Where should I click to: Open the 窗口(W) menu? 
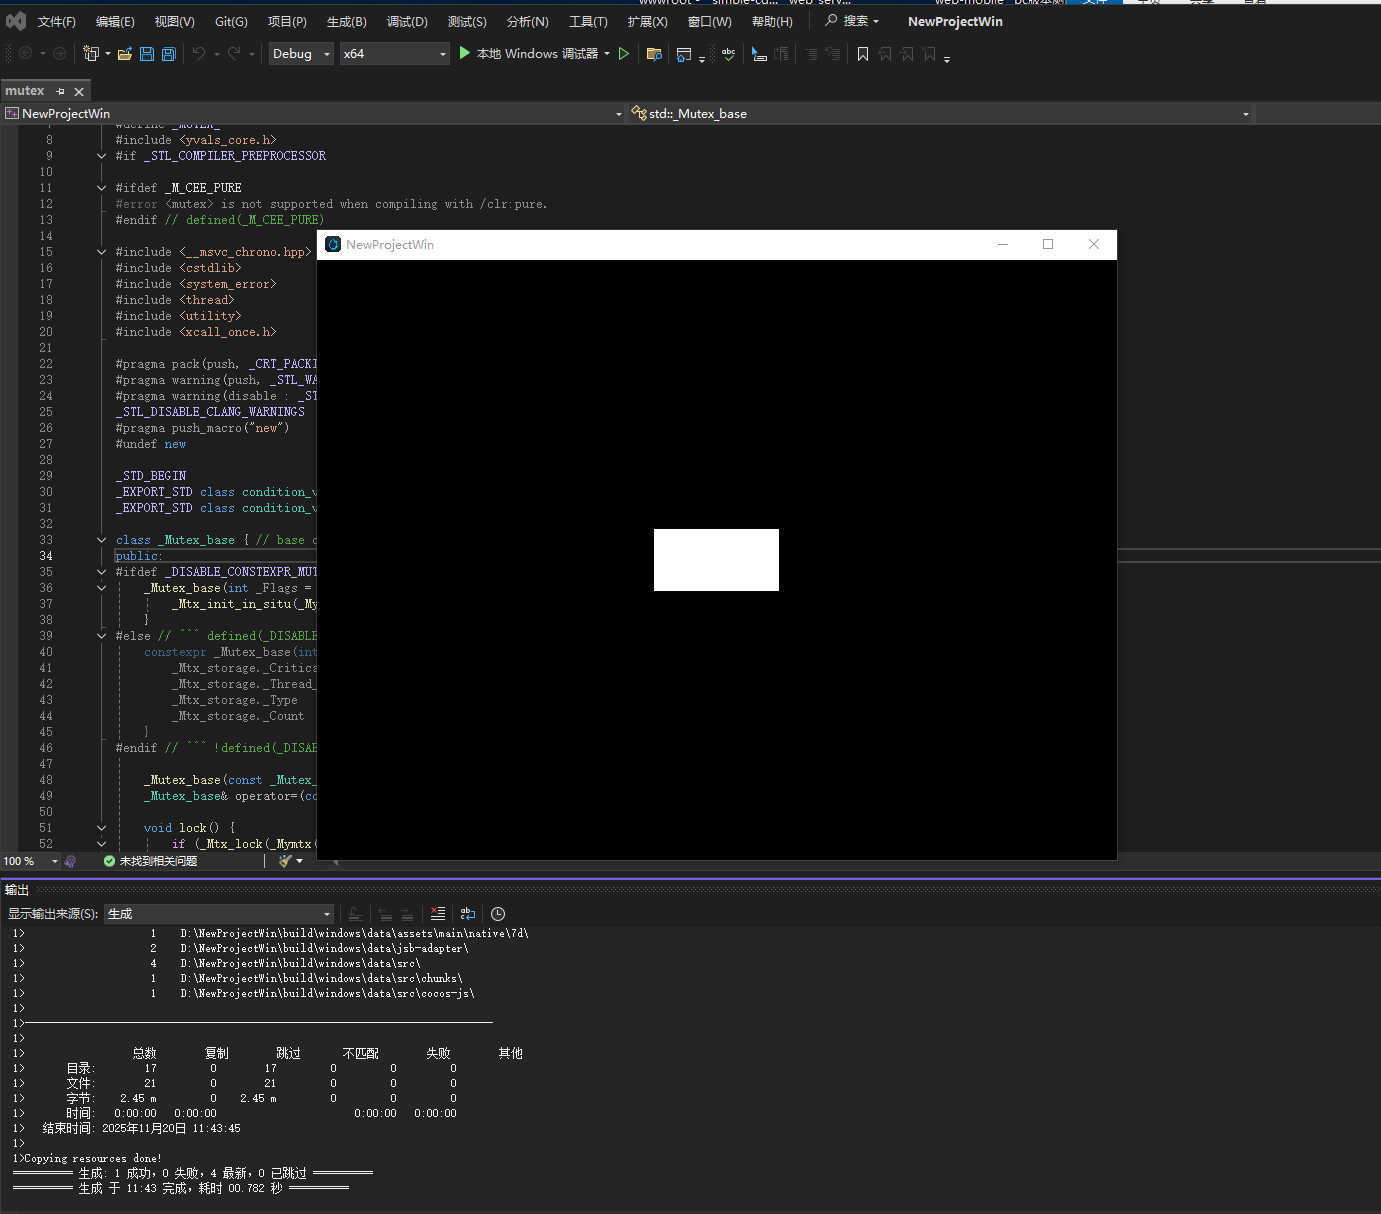click(710, 22)
